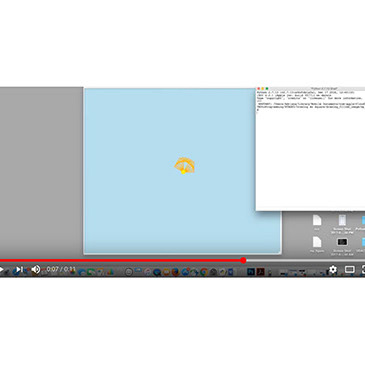Enter fullscreen mode
Screen dimensions: 365x365
tap(363, 269)
